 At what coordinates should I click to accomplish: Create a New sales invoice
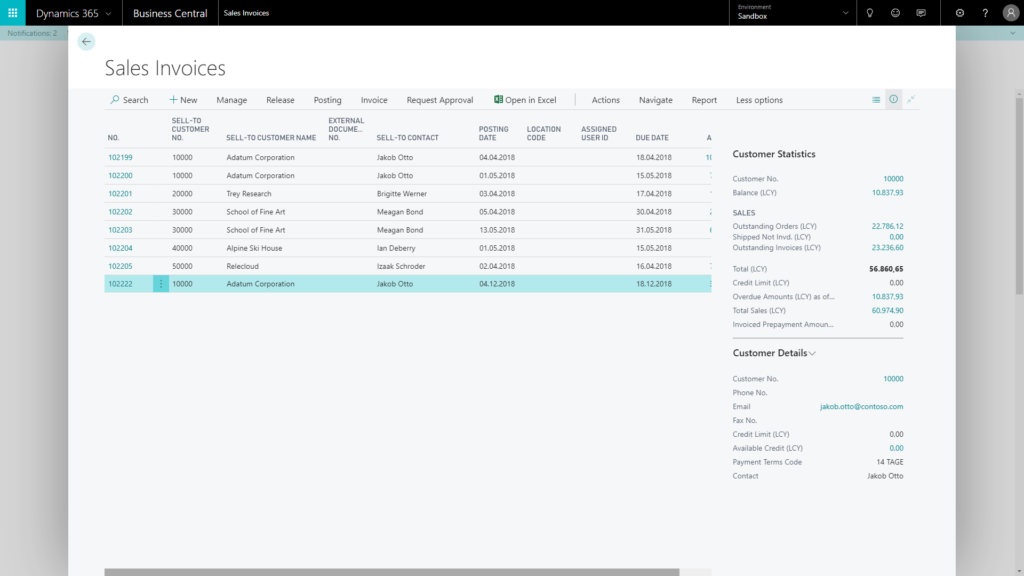183,100
